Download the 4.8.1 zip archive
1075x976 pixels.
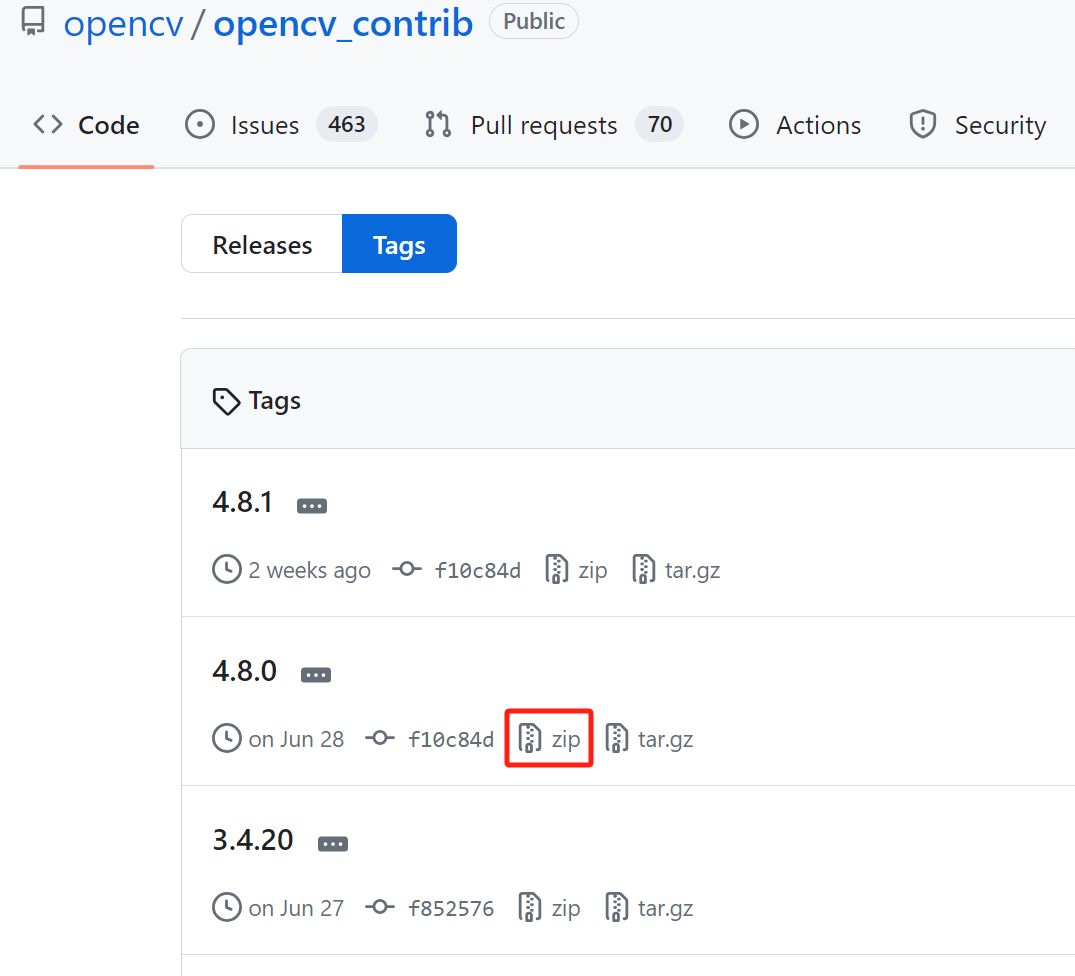coord(577,570)
